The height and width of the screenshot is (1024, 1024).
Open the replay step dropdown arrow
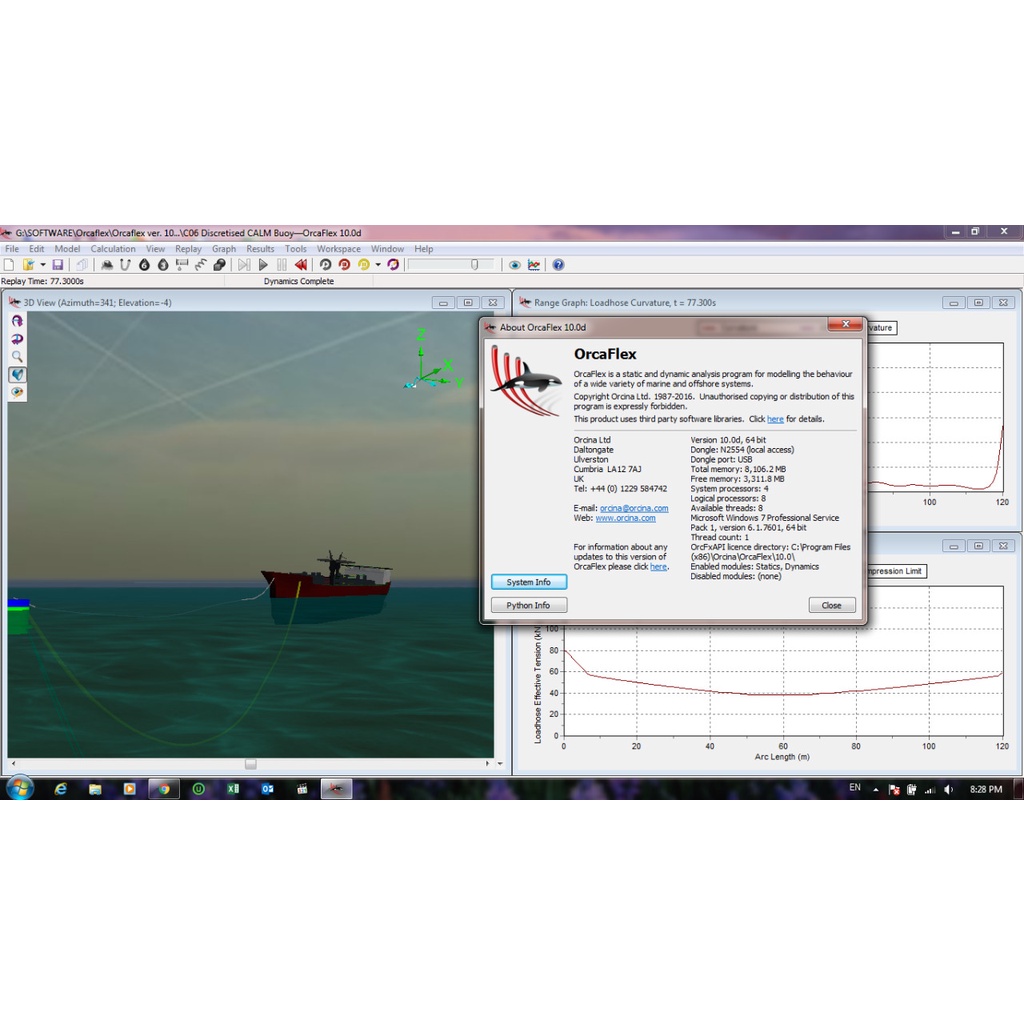(x=377, y=265)
